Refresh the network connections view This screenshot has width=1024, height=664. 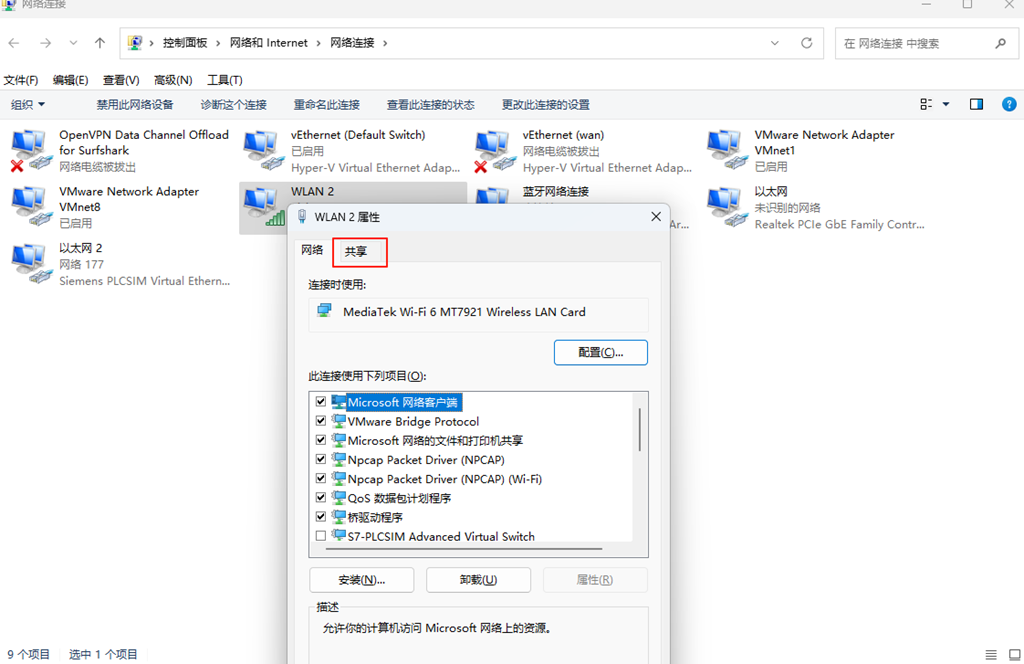(x=807, y=43)
